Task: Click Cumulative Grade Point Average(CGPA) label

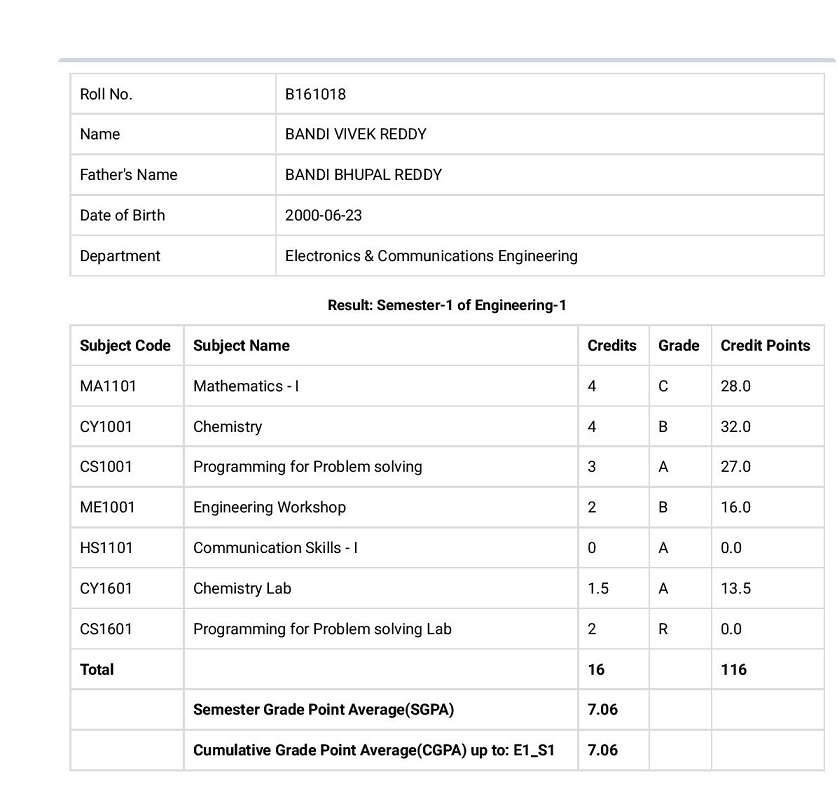Action: click(x=374, y=751)
